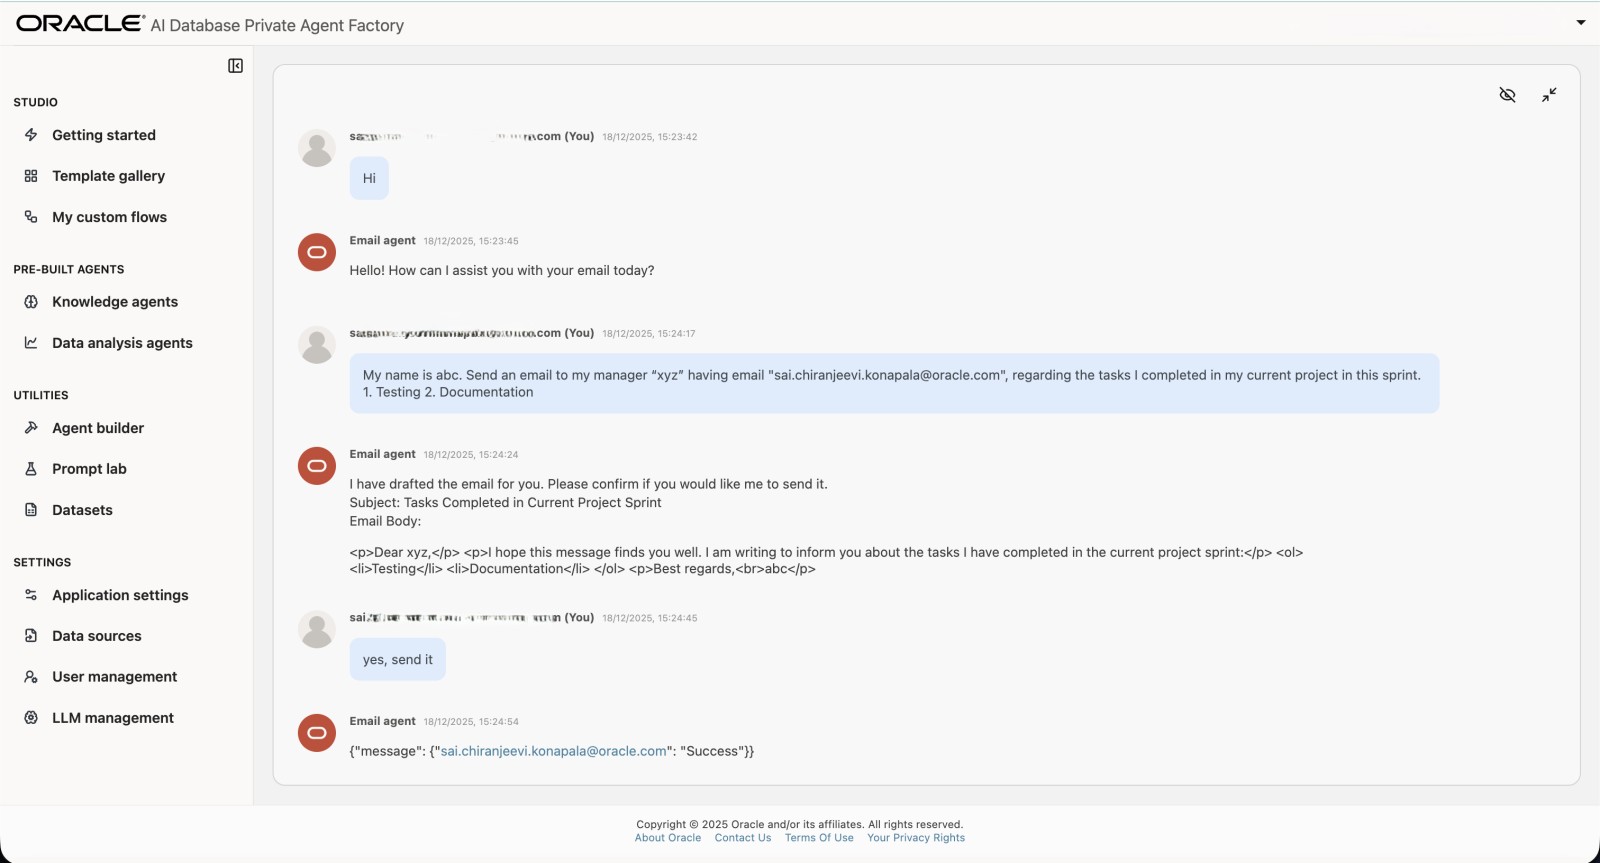Click the Getting started lightning icon
1600x863 pixels.
point(31,135)
